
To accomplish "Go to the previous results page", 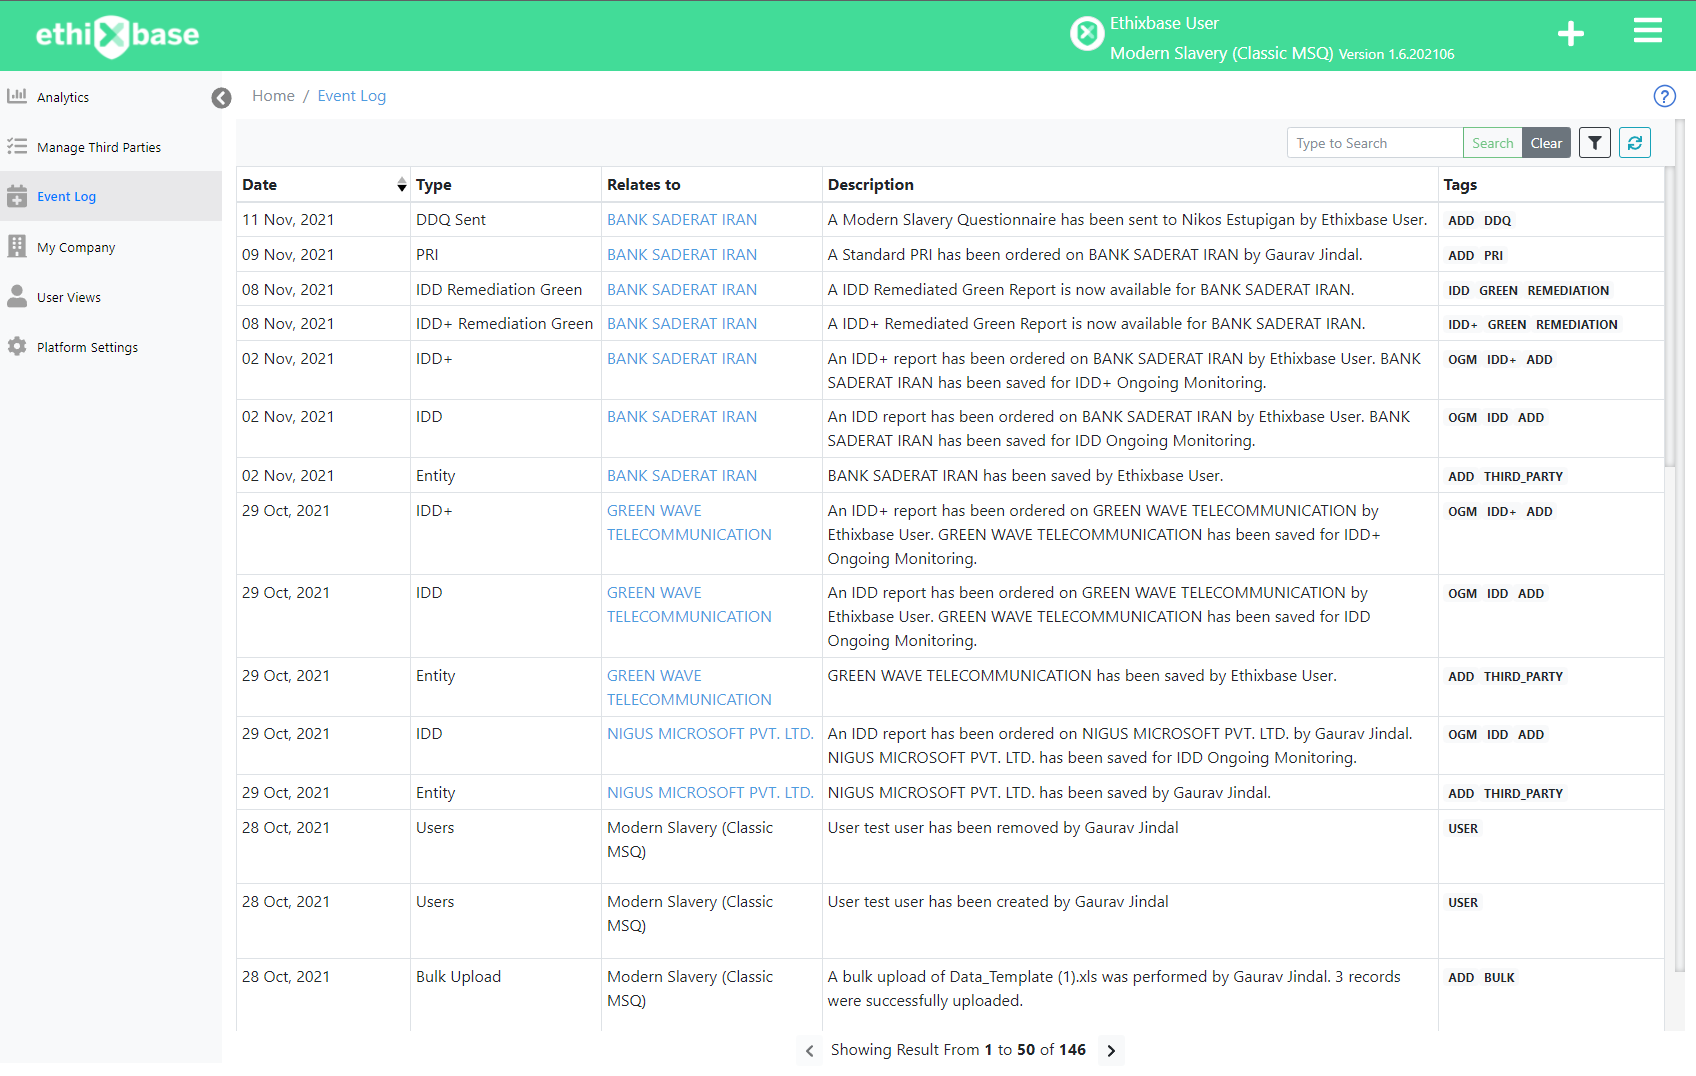I will (x=810, y=1050).
